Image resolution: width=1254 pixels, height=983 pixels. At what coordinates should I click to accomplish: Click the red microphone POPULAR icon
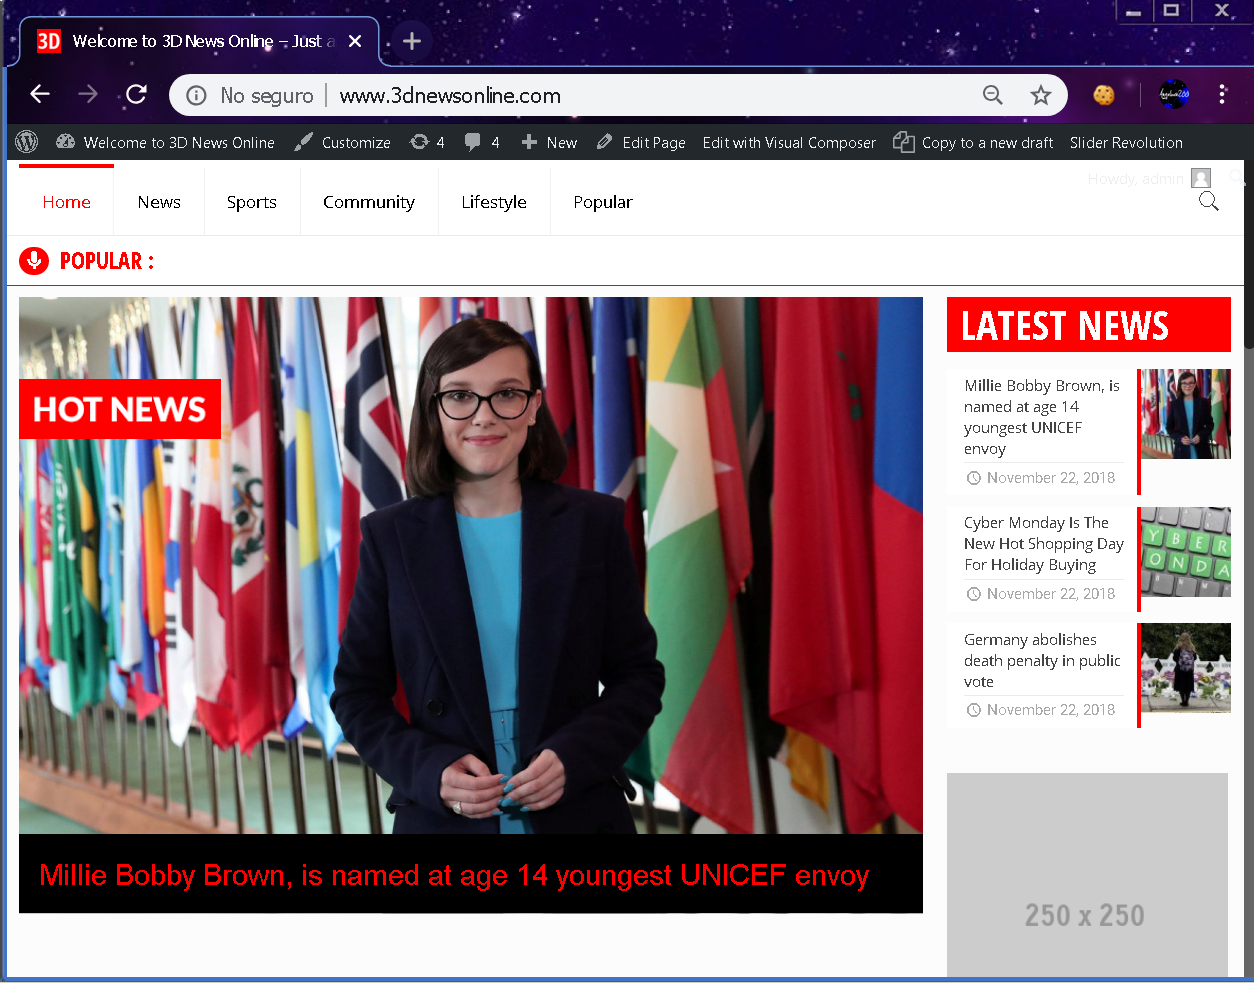(34, 261)
